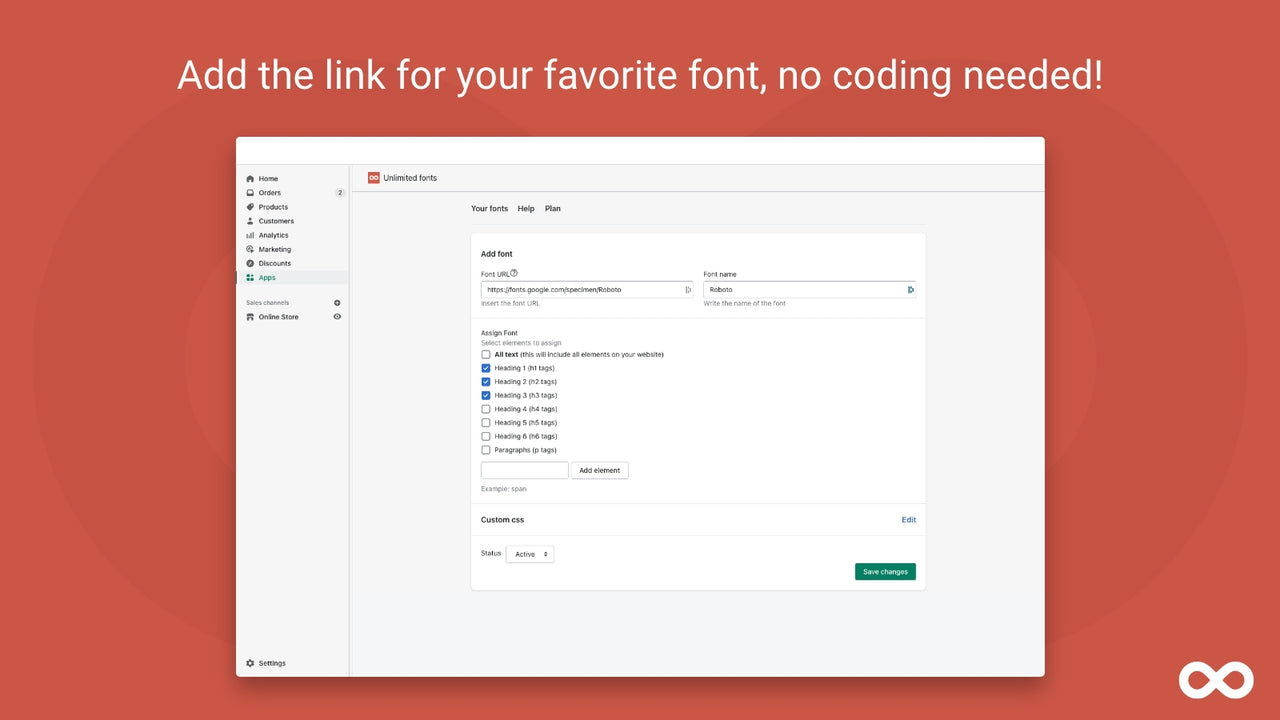Open the Customers section

point(252,220)
